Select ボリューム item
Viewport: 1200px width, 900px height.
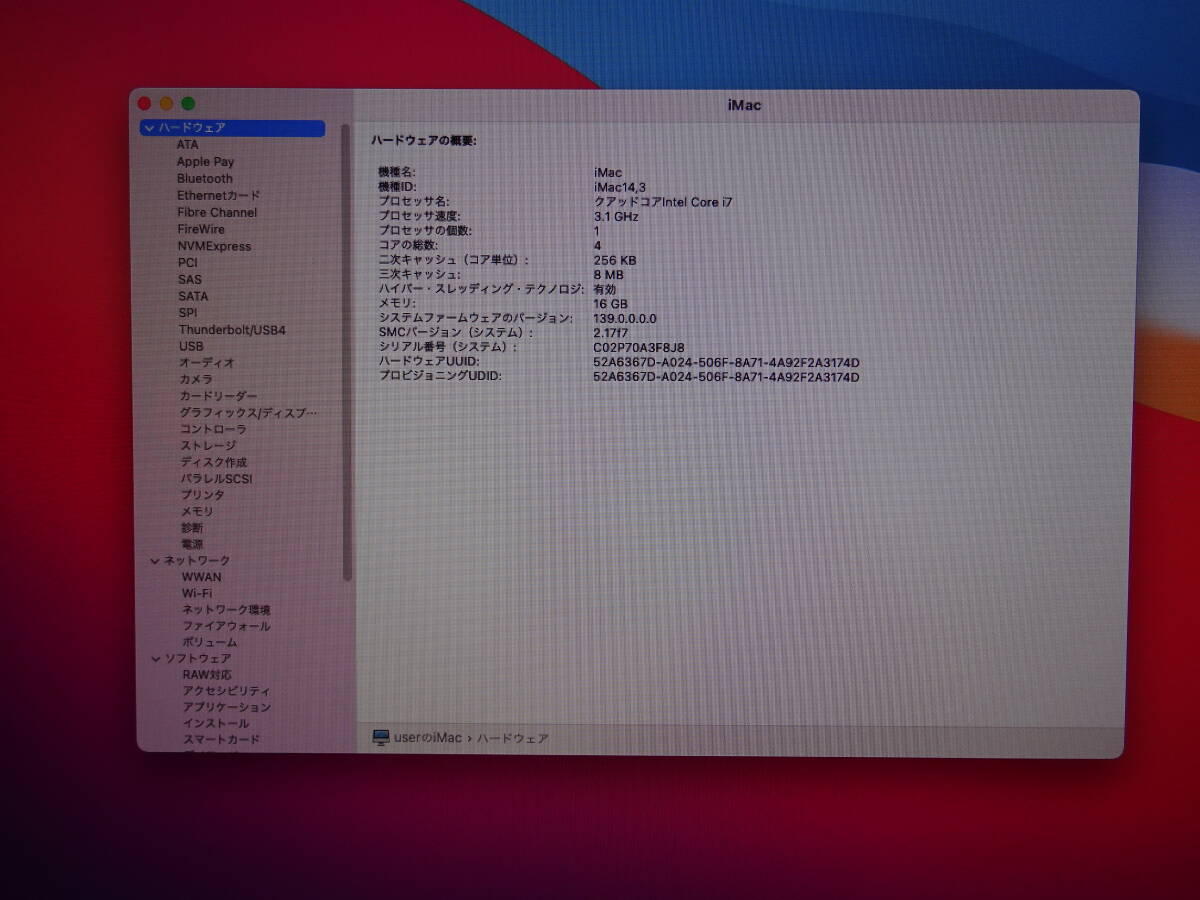point(209,642)
